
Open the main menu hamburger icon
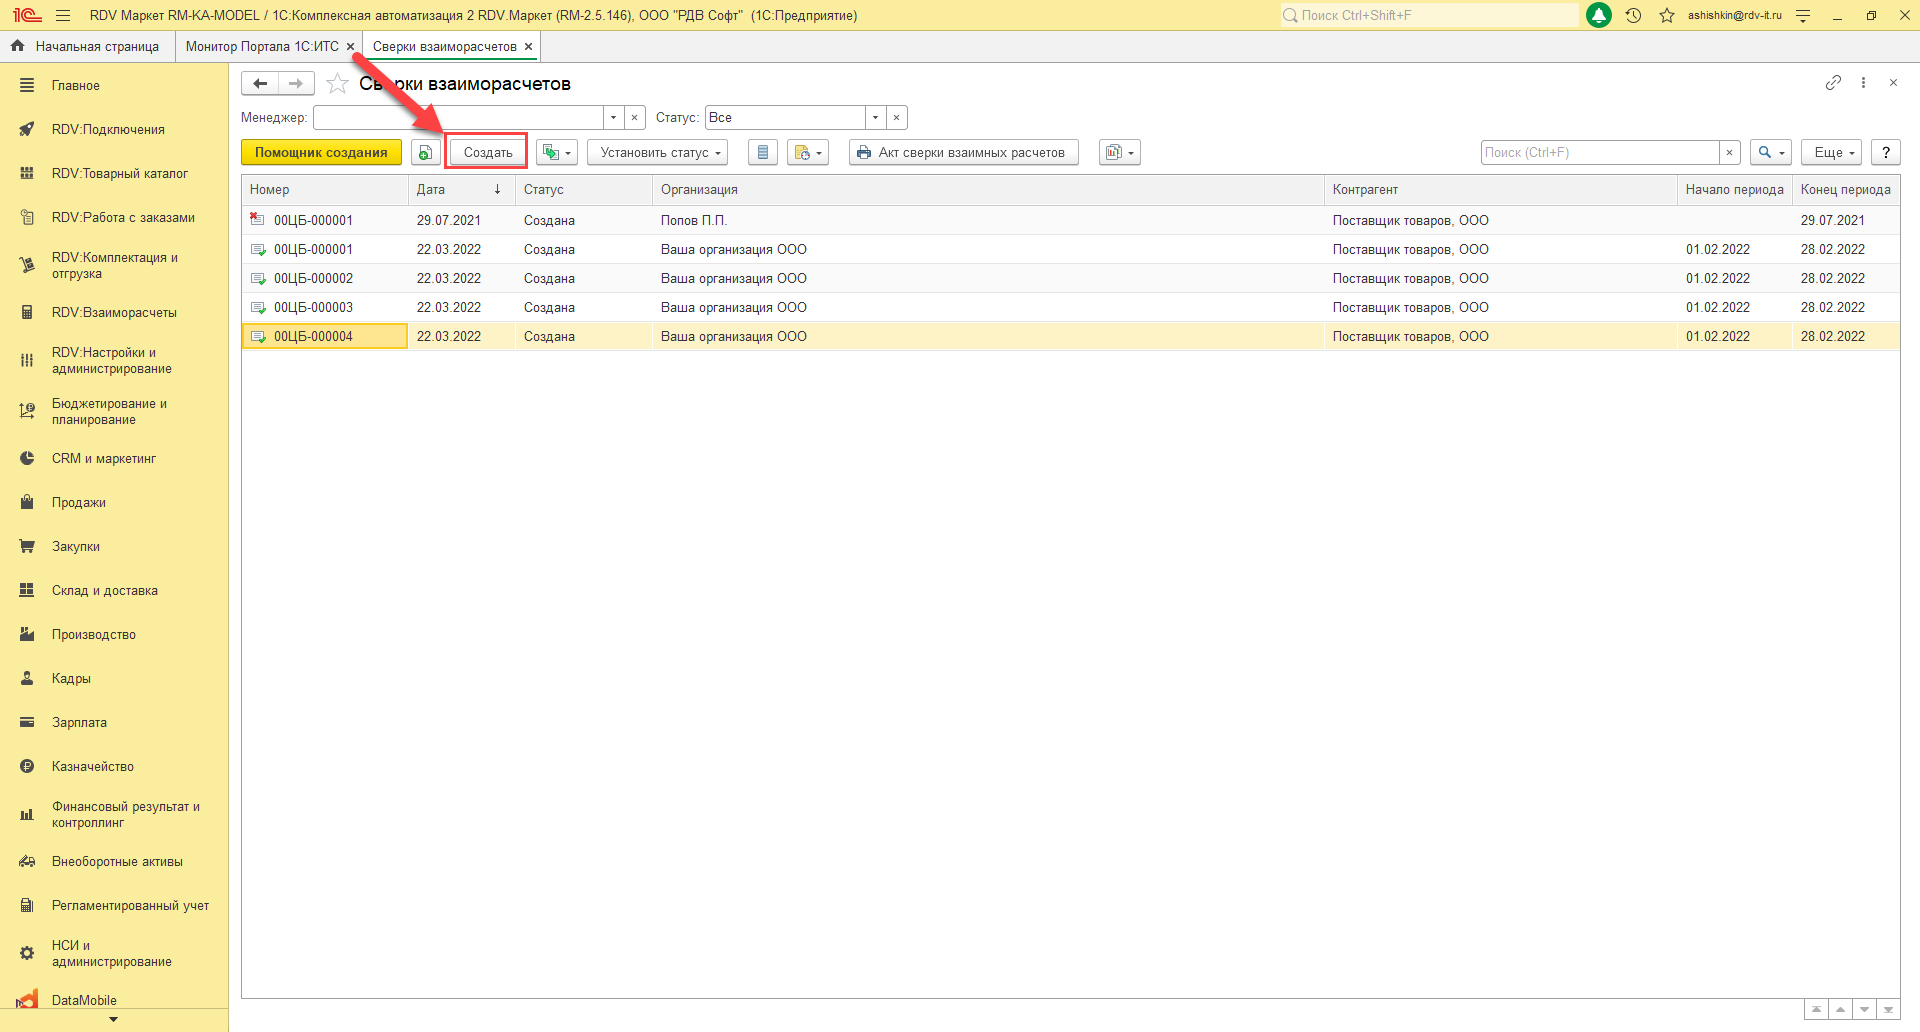click(63, 15)
